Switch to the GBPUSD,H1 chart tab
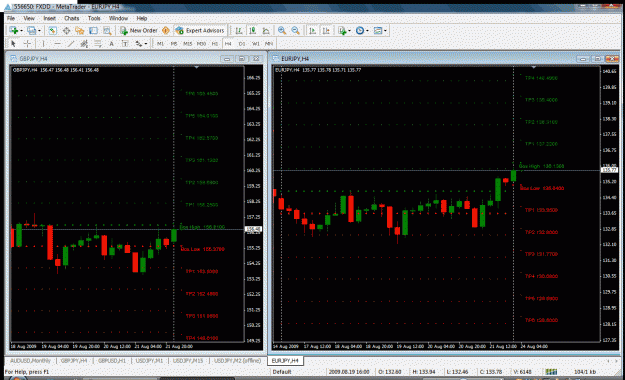 coord(112,361)
